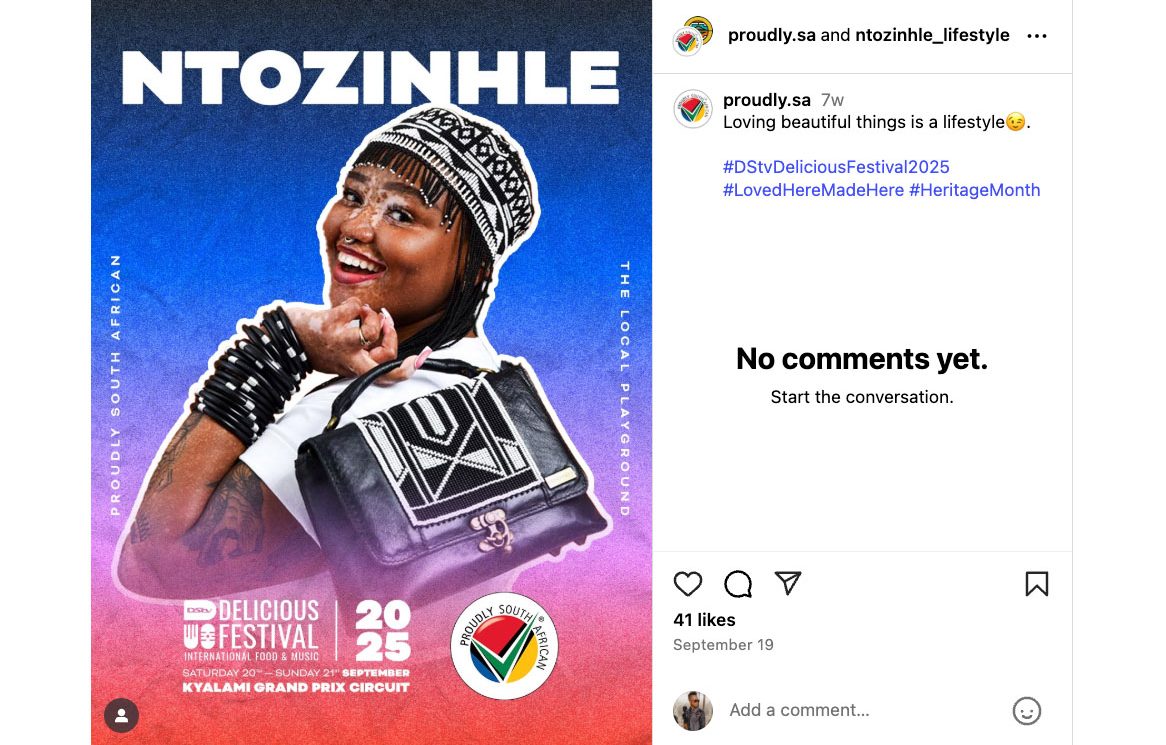Open proudly.sa profile from post header
The image size is (1166, 745).
(x=772, y=35)
